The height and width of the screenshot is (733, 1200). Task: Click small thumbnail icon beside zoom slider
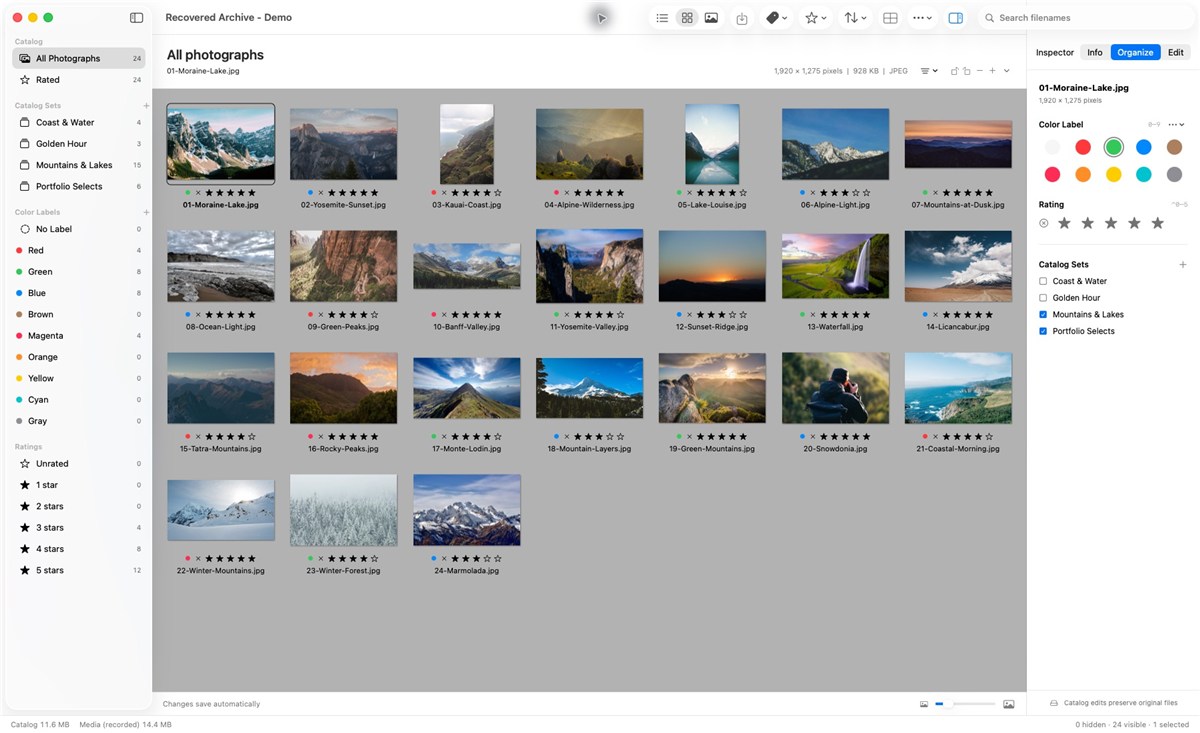tap(924, 704)
